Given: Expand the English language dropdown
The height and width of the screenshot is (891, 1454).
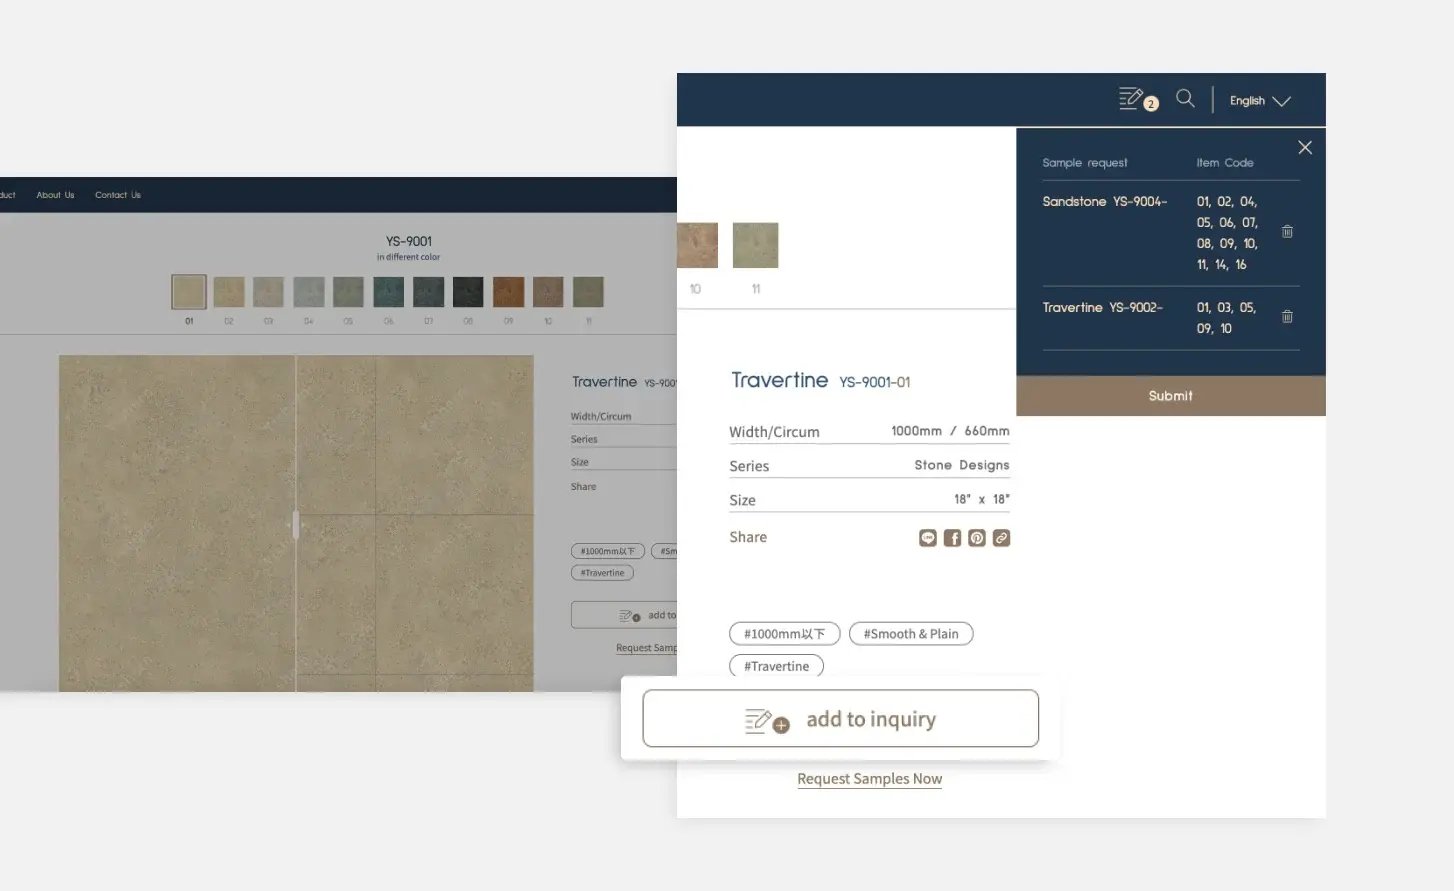Looking at the screenshot, I should [1259, 101].
